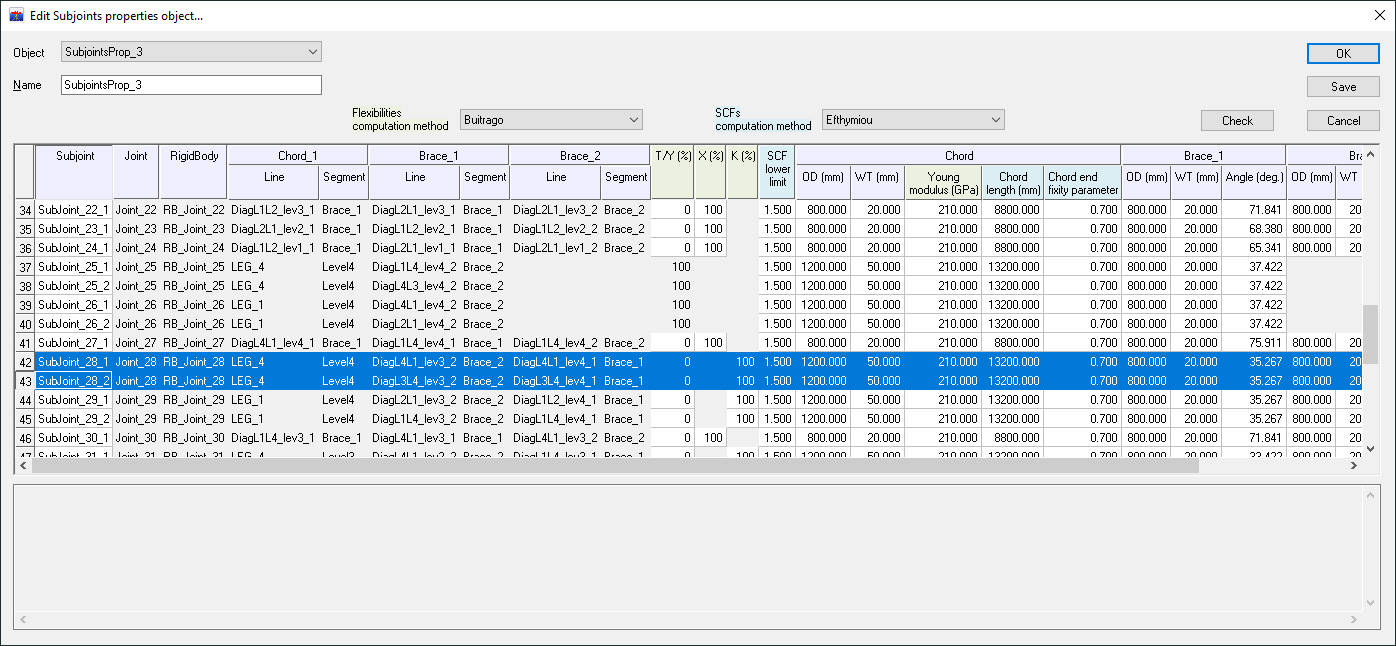1396x646 pixels.
Task: Click the app icon in title bar
Action: 16,16
